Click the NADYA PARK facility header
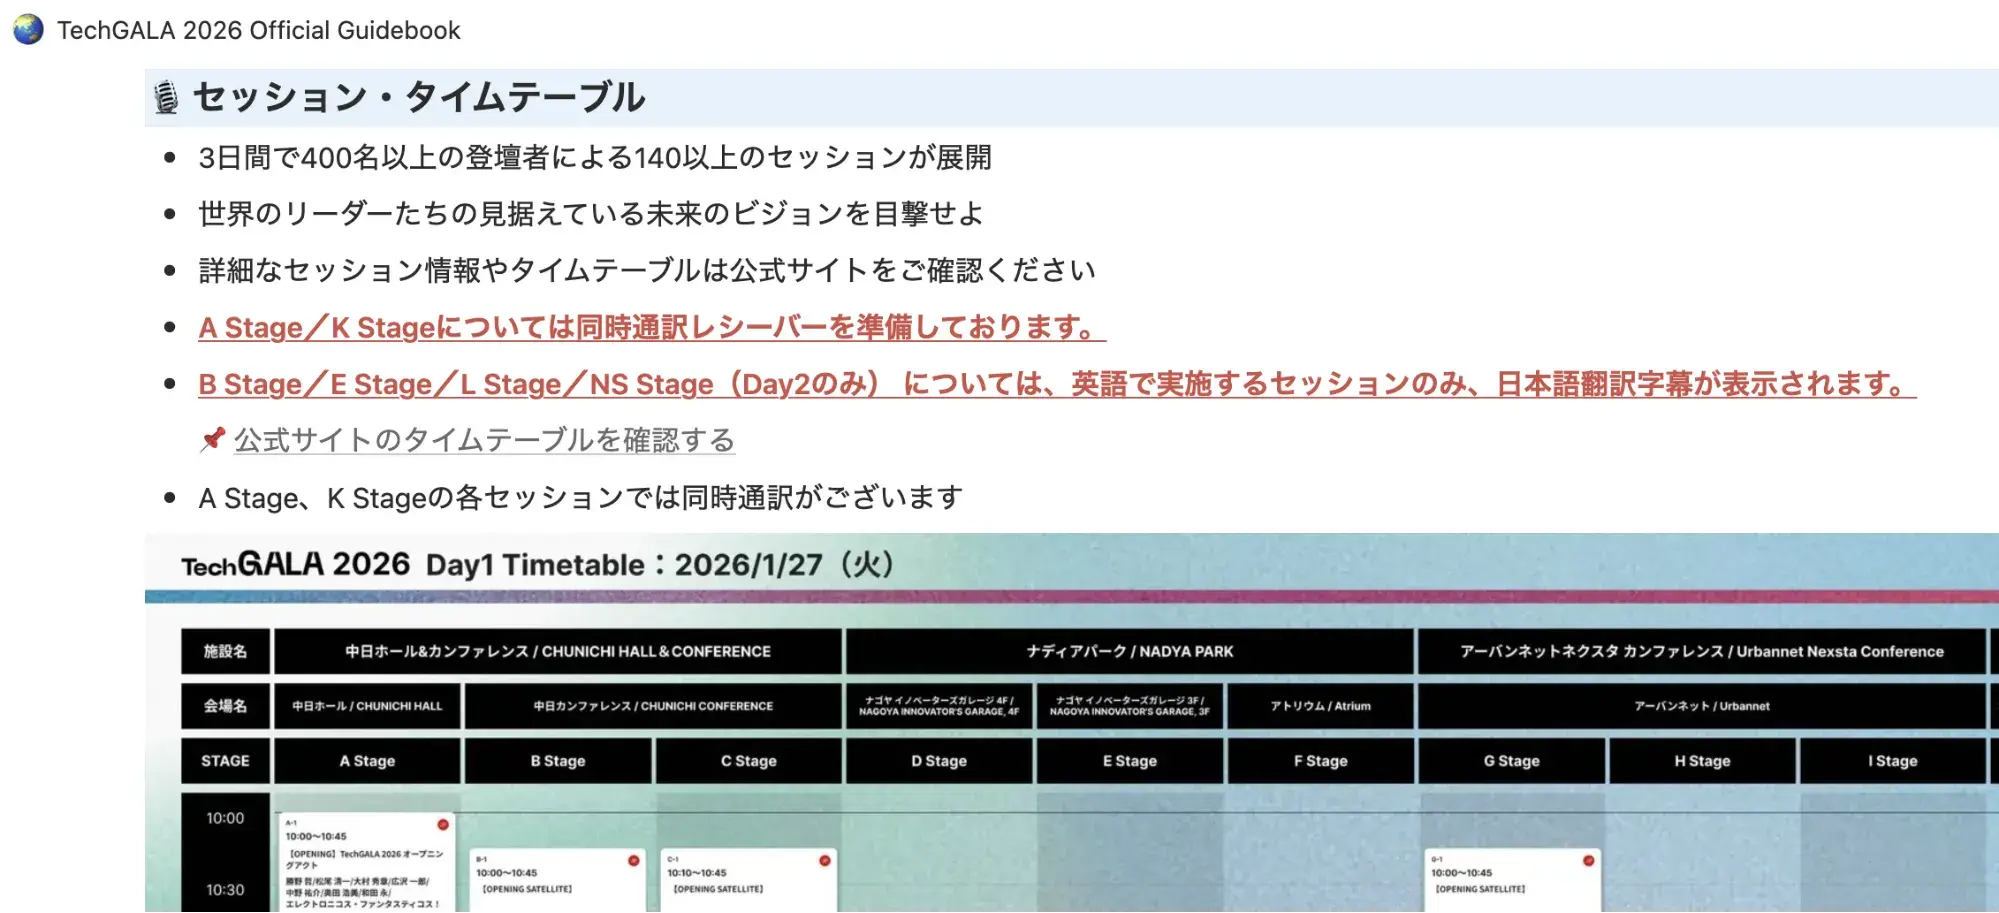Image resolution: width=1999 pixels, height=913 pixels. pos(1129,652)
